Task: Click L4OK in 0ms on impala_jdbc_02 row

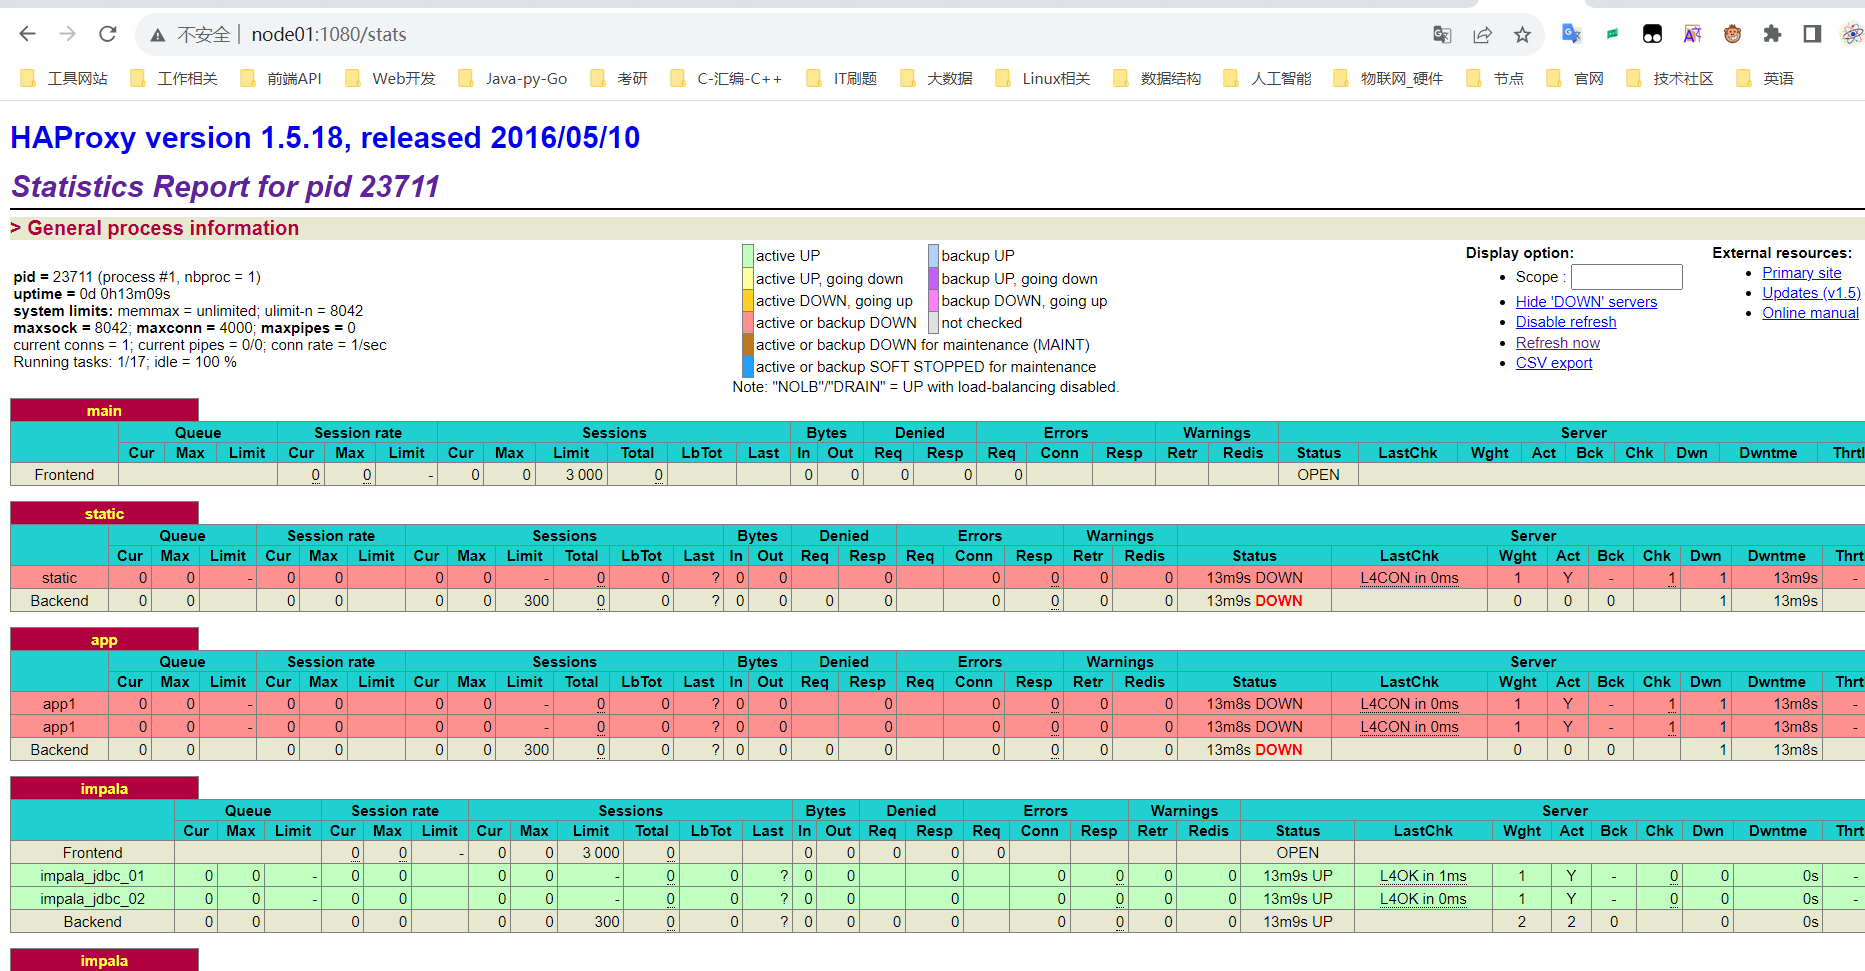Action: [1423, 899]
